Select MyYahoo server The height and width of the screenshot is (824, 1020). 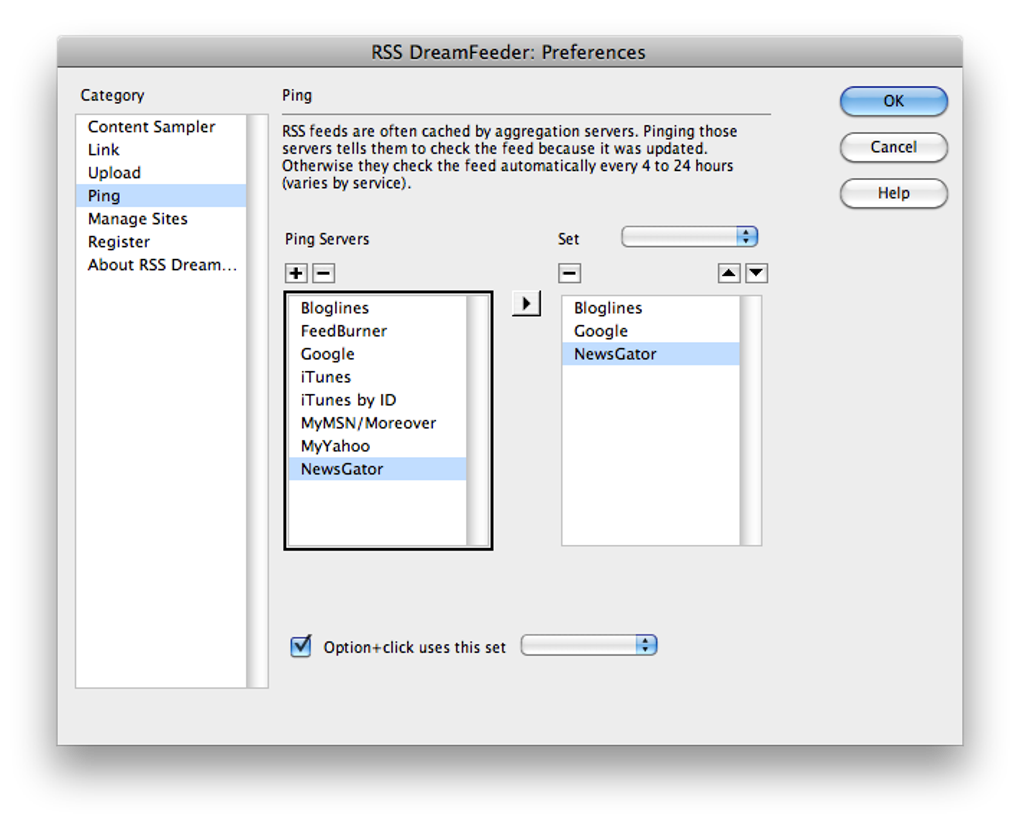(377, 446)
